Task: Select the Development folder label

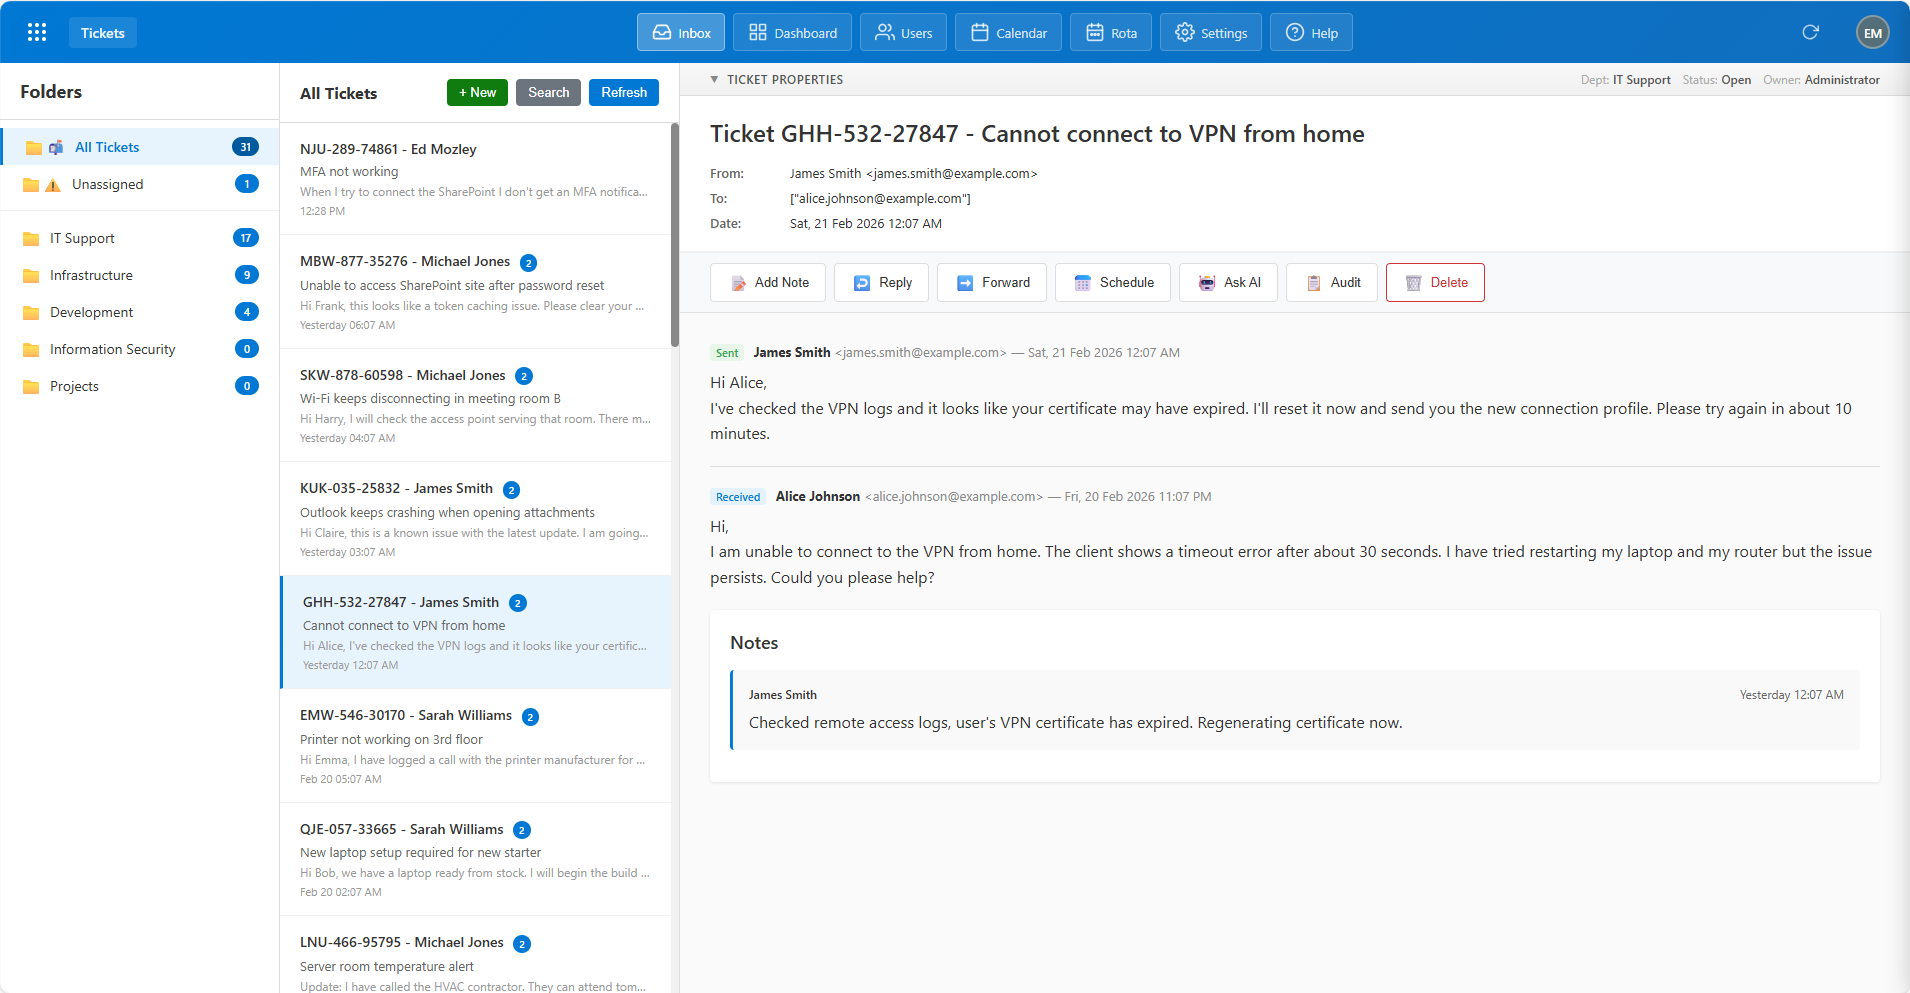Action: [x=91, y=312]
